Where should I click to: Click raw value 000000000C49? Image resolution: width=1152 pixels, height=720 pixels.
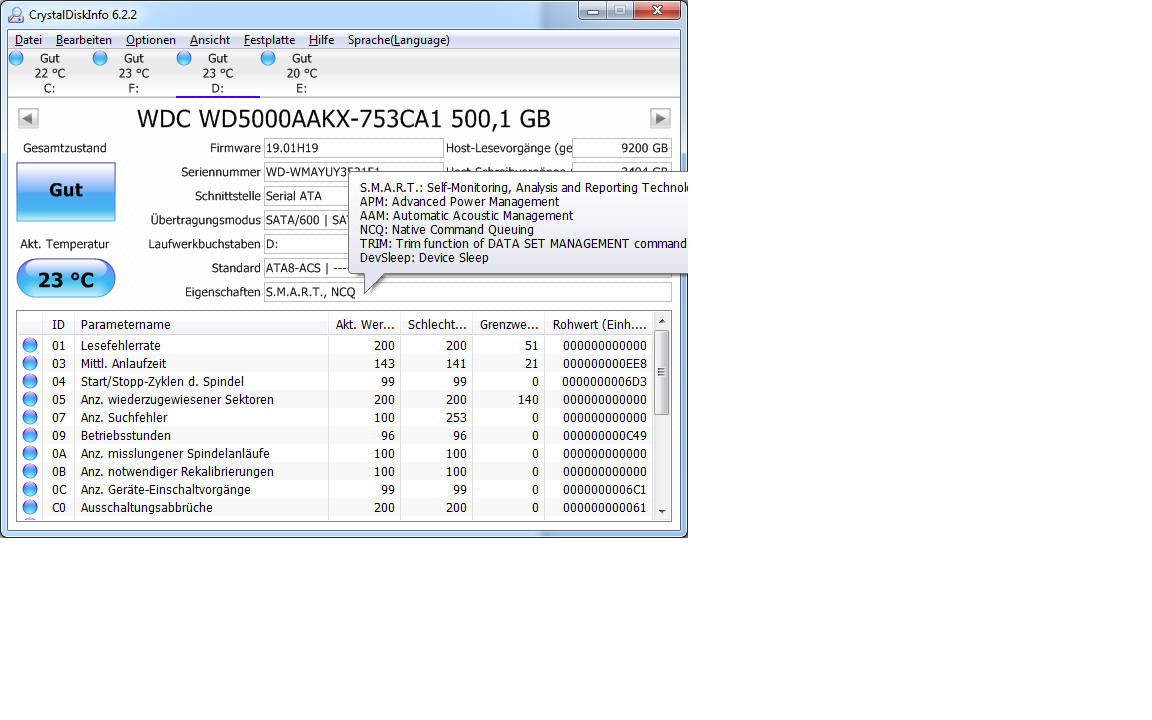click(x=605, y=436)
